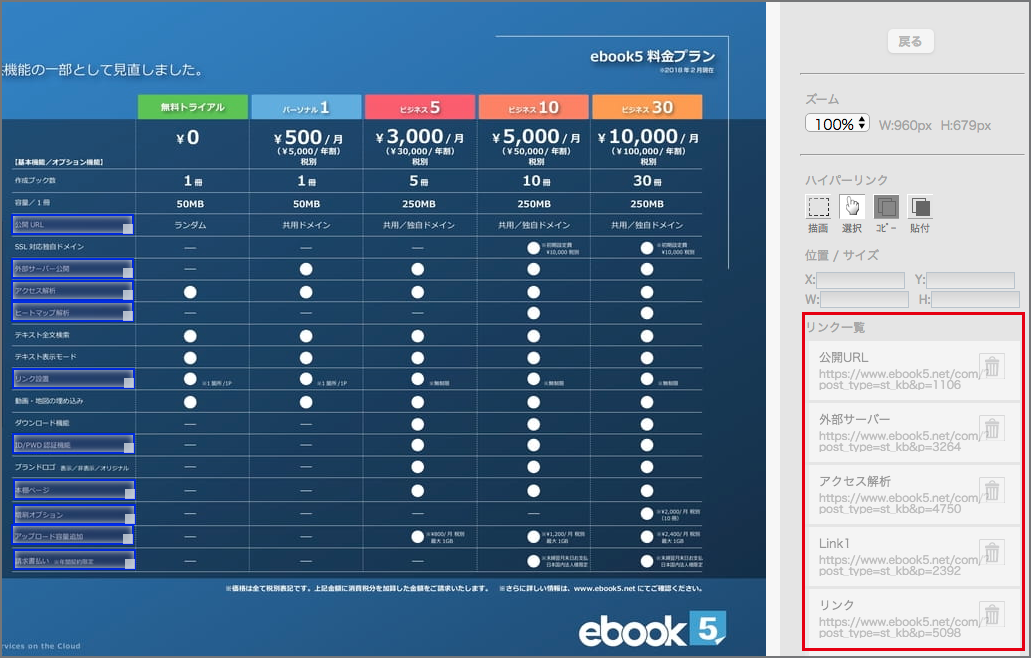Screen dimensions: 1031x658
Task: Select the Link1 entry in link list
Action: tap(913, 557)
